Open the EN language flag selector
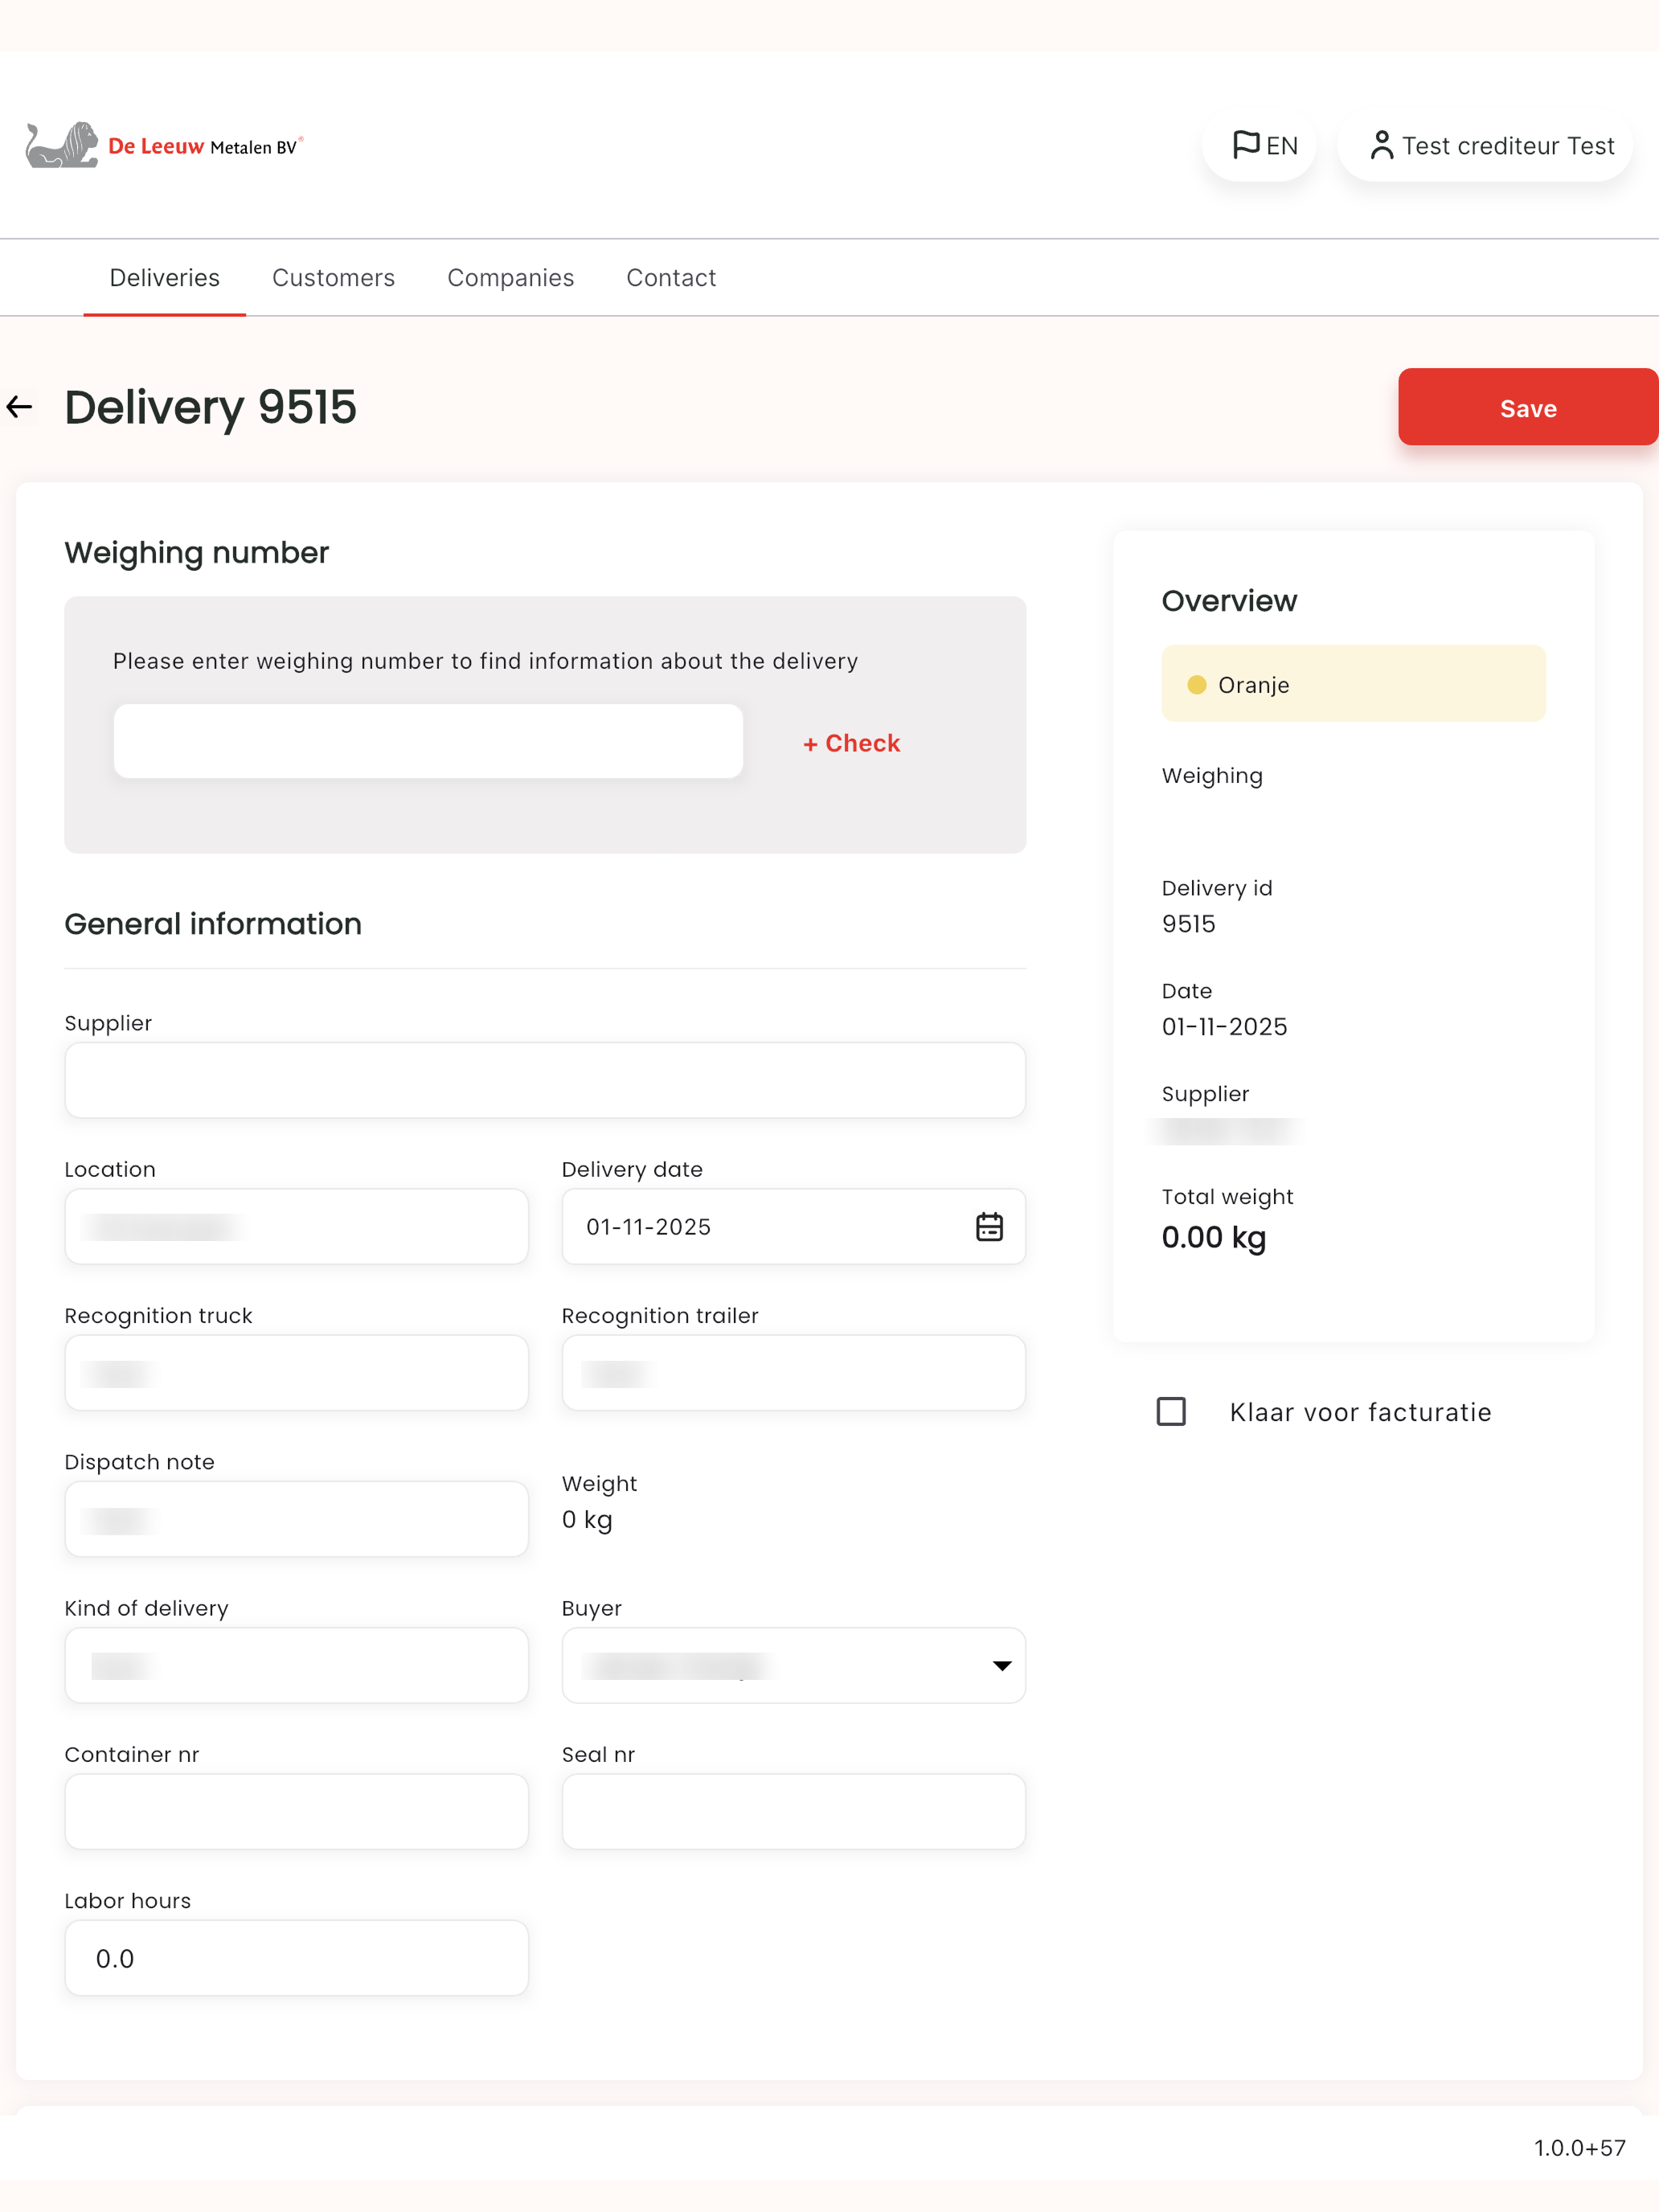Screen dimensions: 1659x2212 (x=1260, y=146)
